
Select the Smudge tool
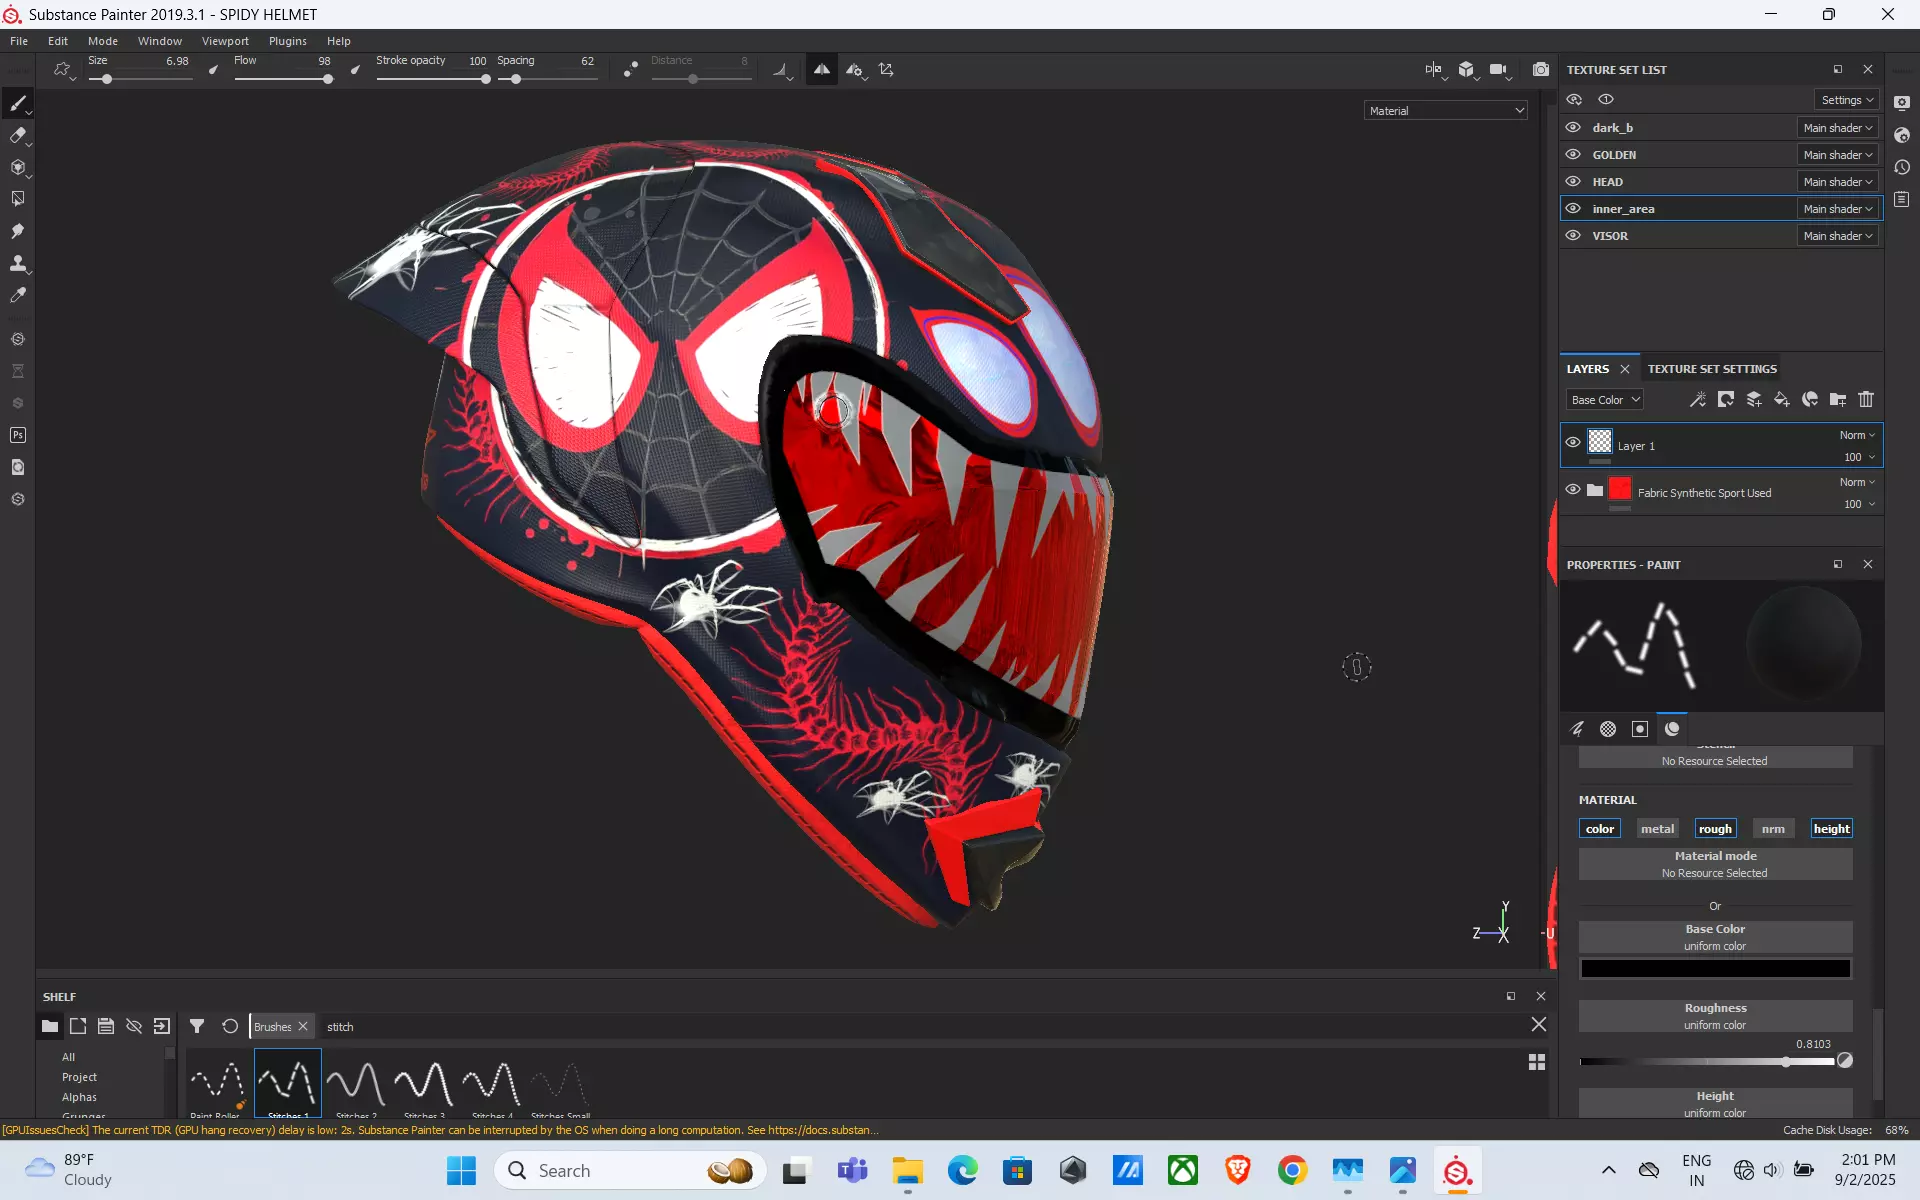18,231
